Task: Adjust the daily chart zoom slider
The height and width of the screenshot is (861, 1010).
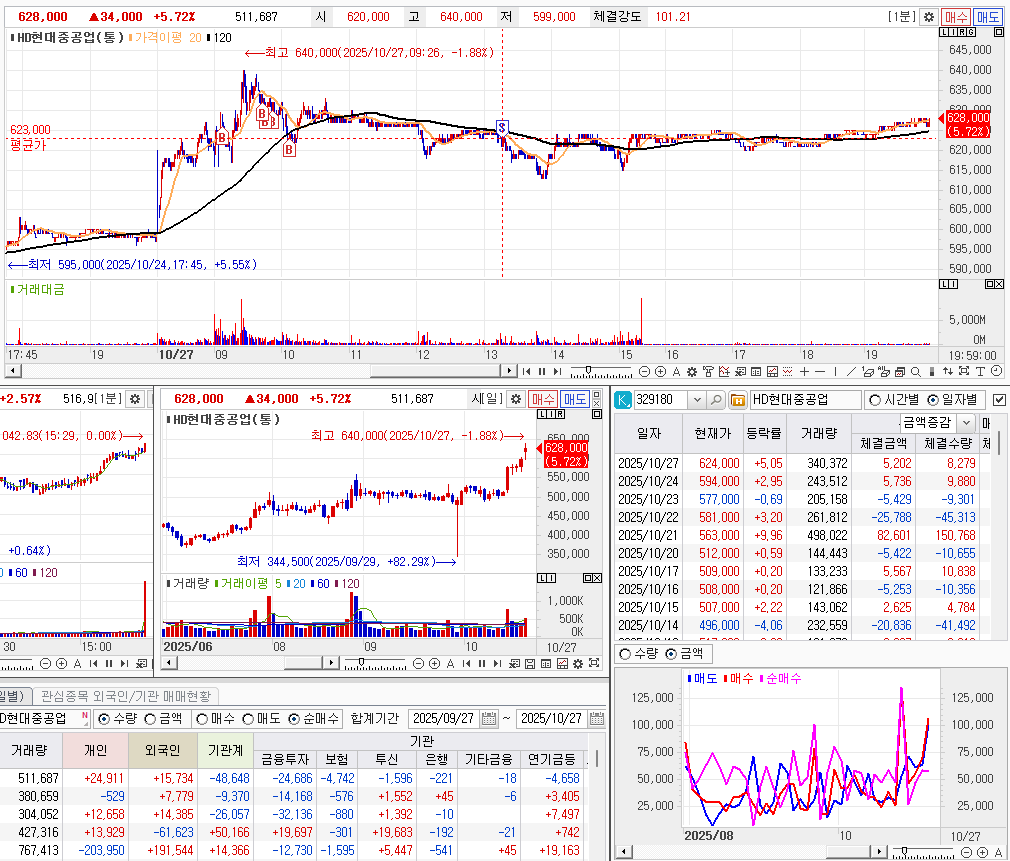Action: 361,662
